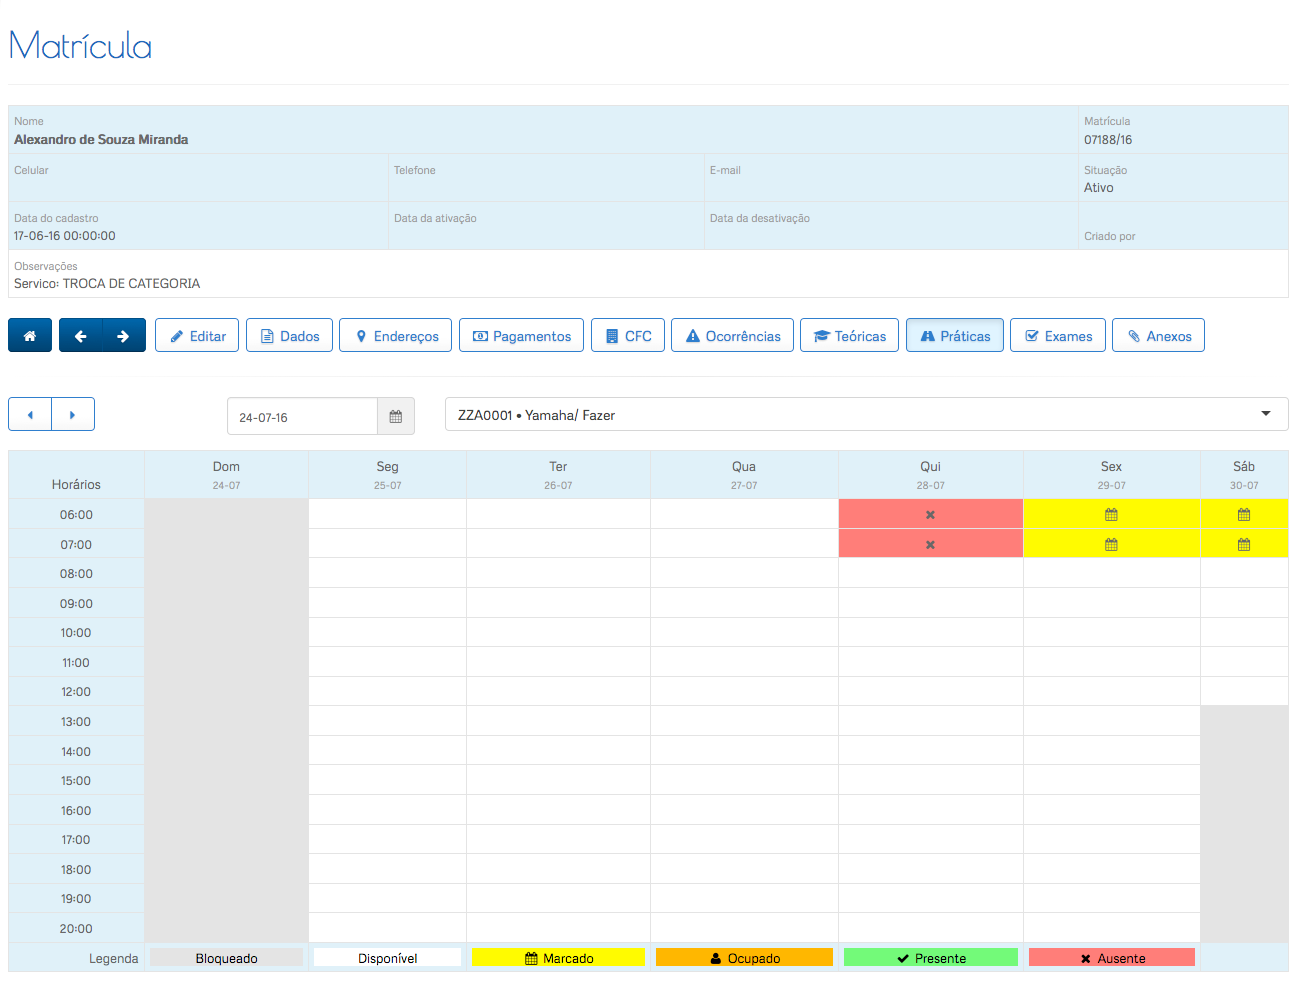Click scheduled calendar icon at Saturday 07:00
Image resolution: width=1297 pixels, height=983 pixels.
[x=1243, y=545]
